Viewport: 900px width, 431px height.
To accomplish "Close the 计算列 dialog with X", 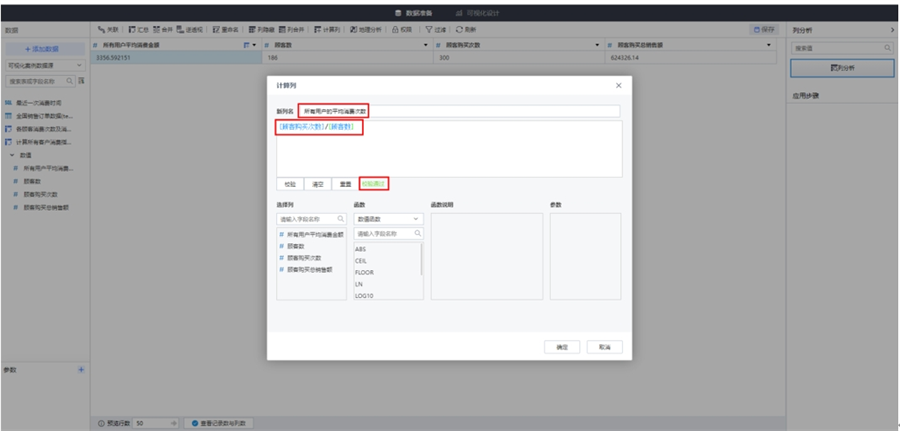I will tap(617, 86).
